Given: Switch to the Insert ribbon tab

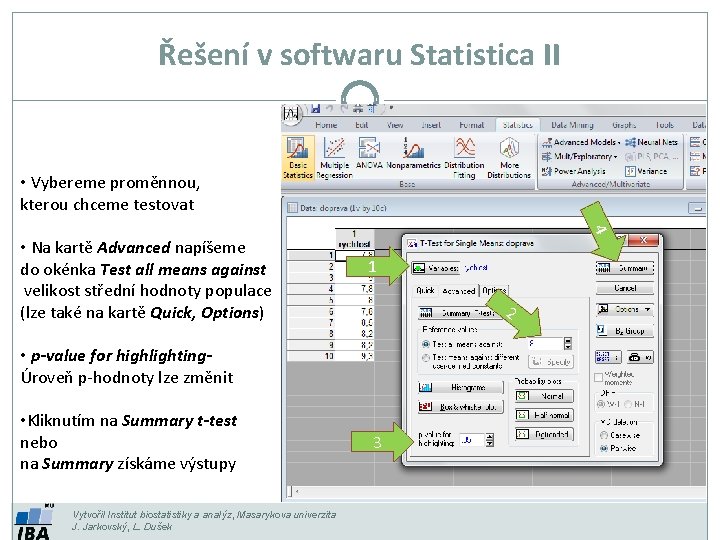Looking at the screenshot, I should (x=431, y=125).
